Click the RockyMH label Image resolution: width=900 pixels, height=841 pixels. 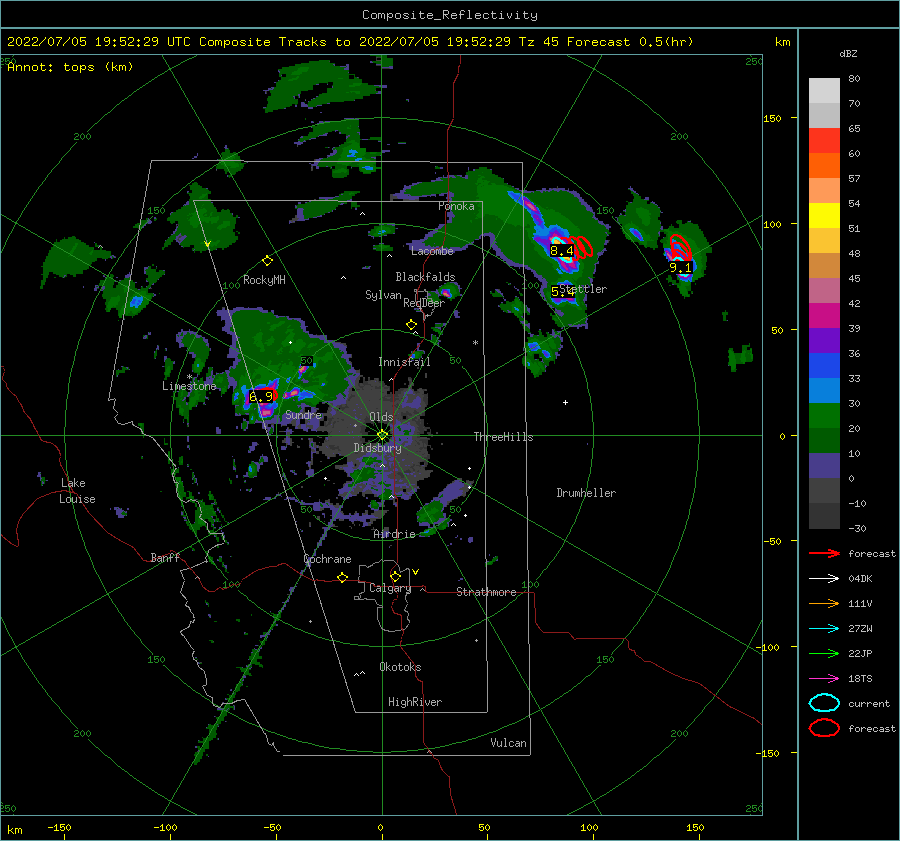pos(264,280)
